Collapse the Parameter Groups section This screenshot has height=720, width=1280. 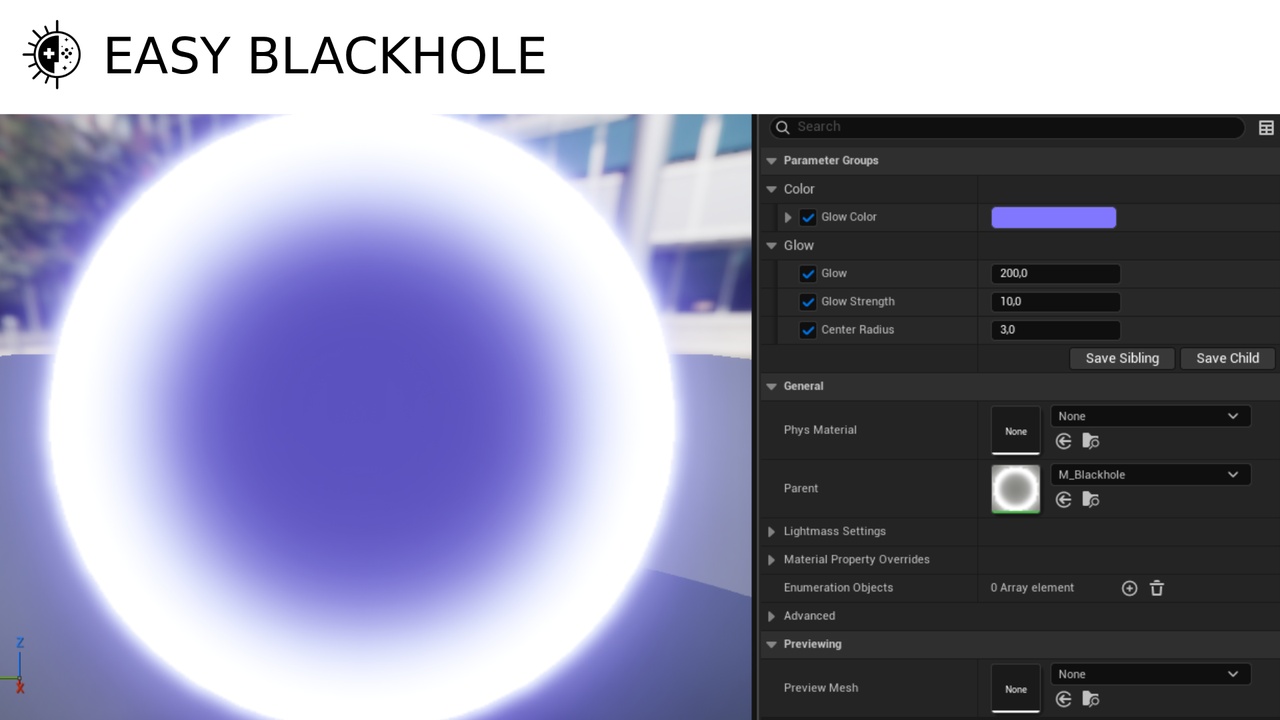point(771,160)
